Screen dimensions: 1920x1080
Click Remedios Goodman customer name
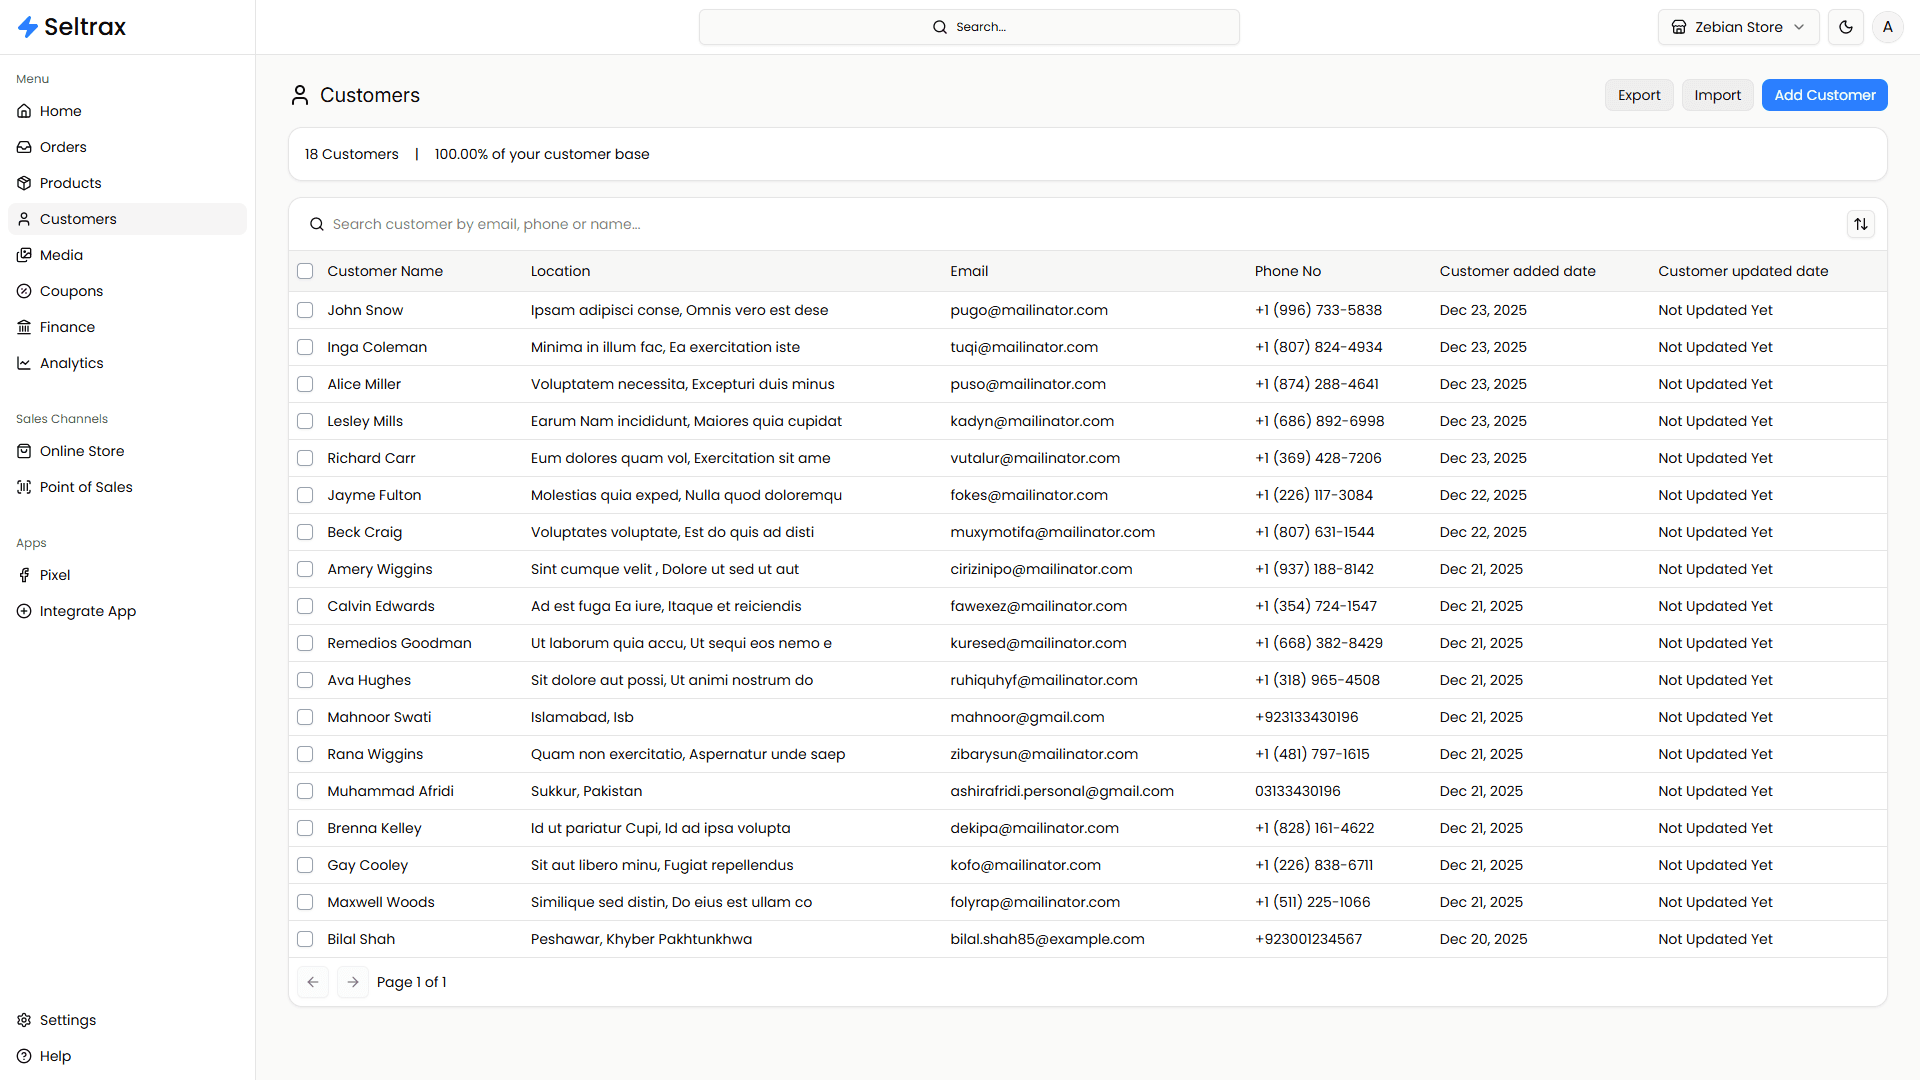pos(399,643)
